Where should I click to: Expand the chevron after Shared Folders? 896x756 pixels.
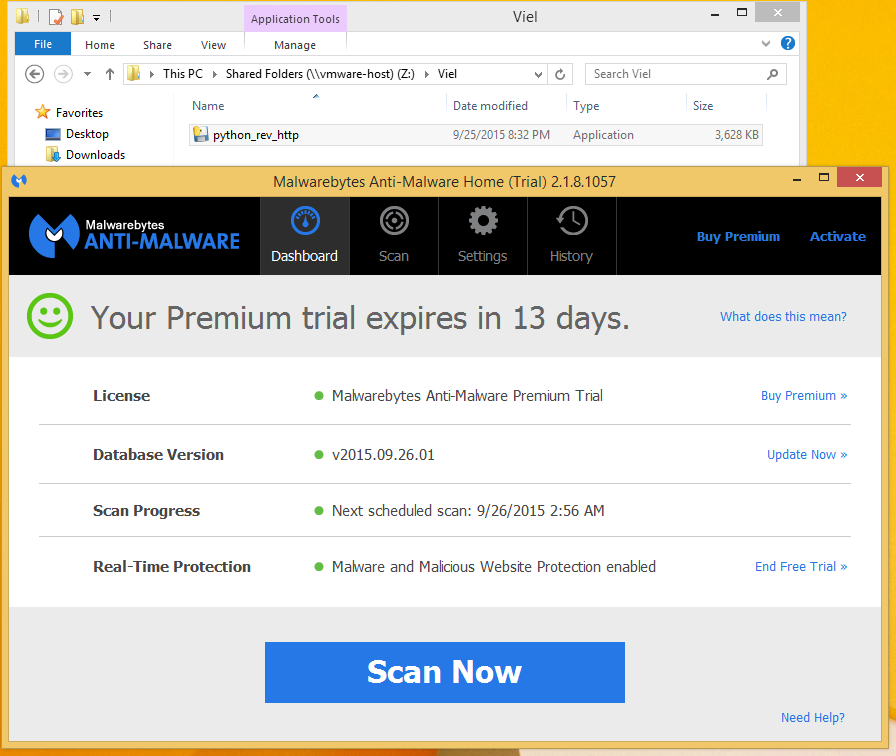point(426,74)
